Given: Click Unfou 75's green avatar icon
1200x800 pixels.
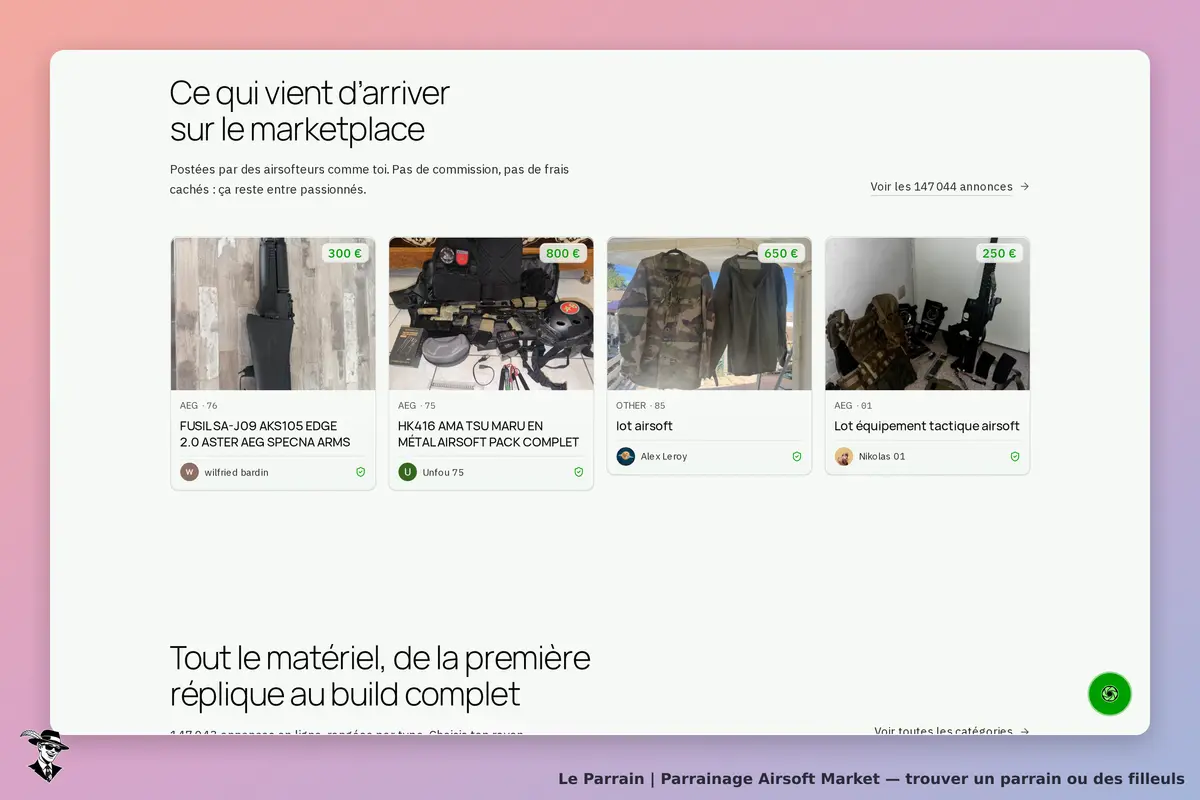Looking at the screenshot, I should [x=407, y=472].
